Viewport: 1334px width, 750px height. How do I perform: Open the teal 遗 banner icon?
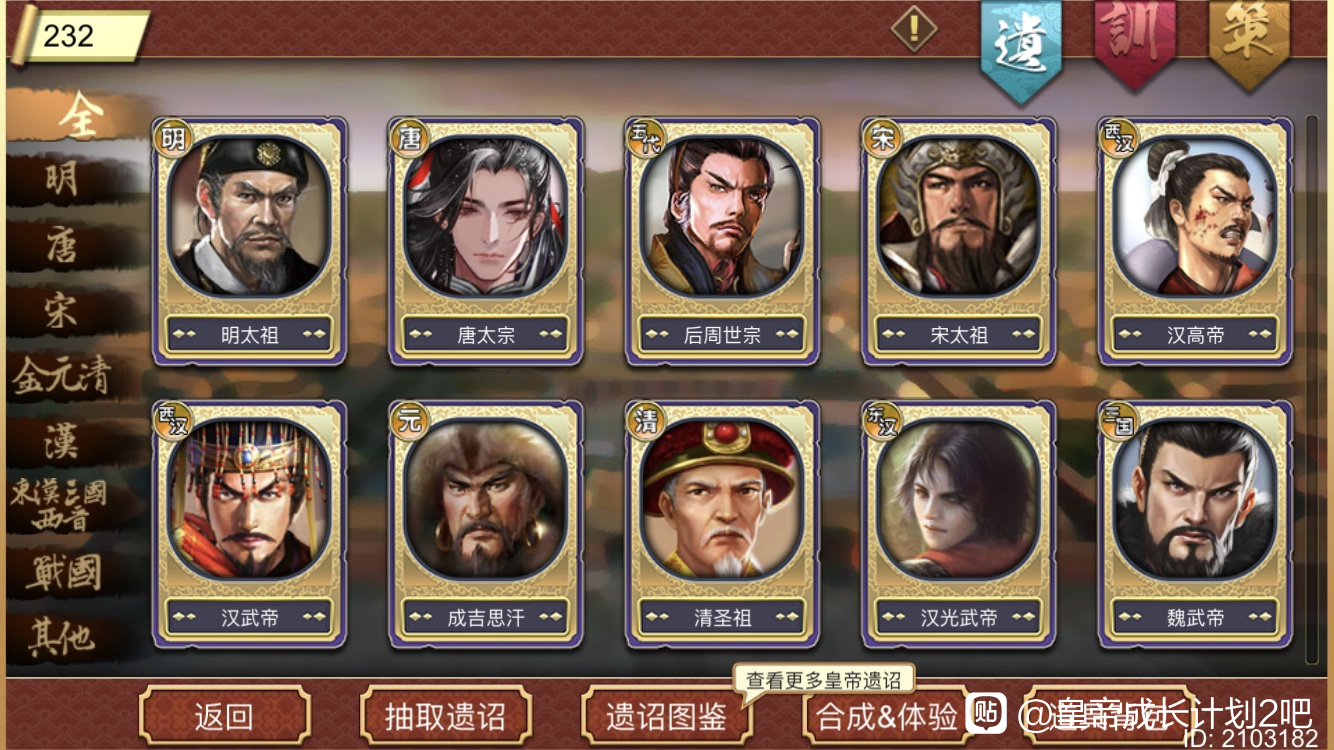pyautogui.click(x=1020, y=48)
